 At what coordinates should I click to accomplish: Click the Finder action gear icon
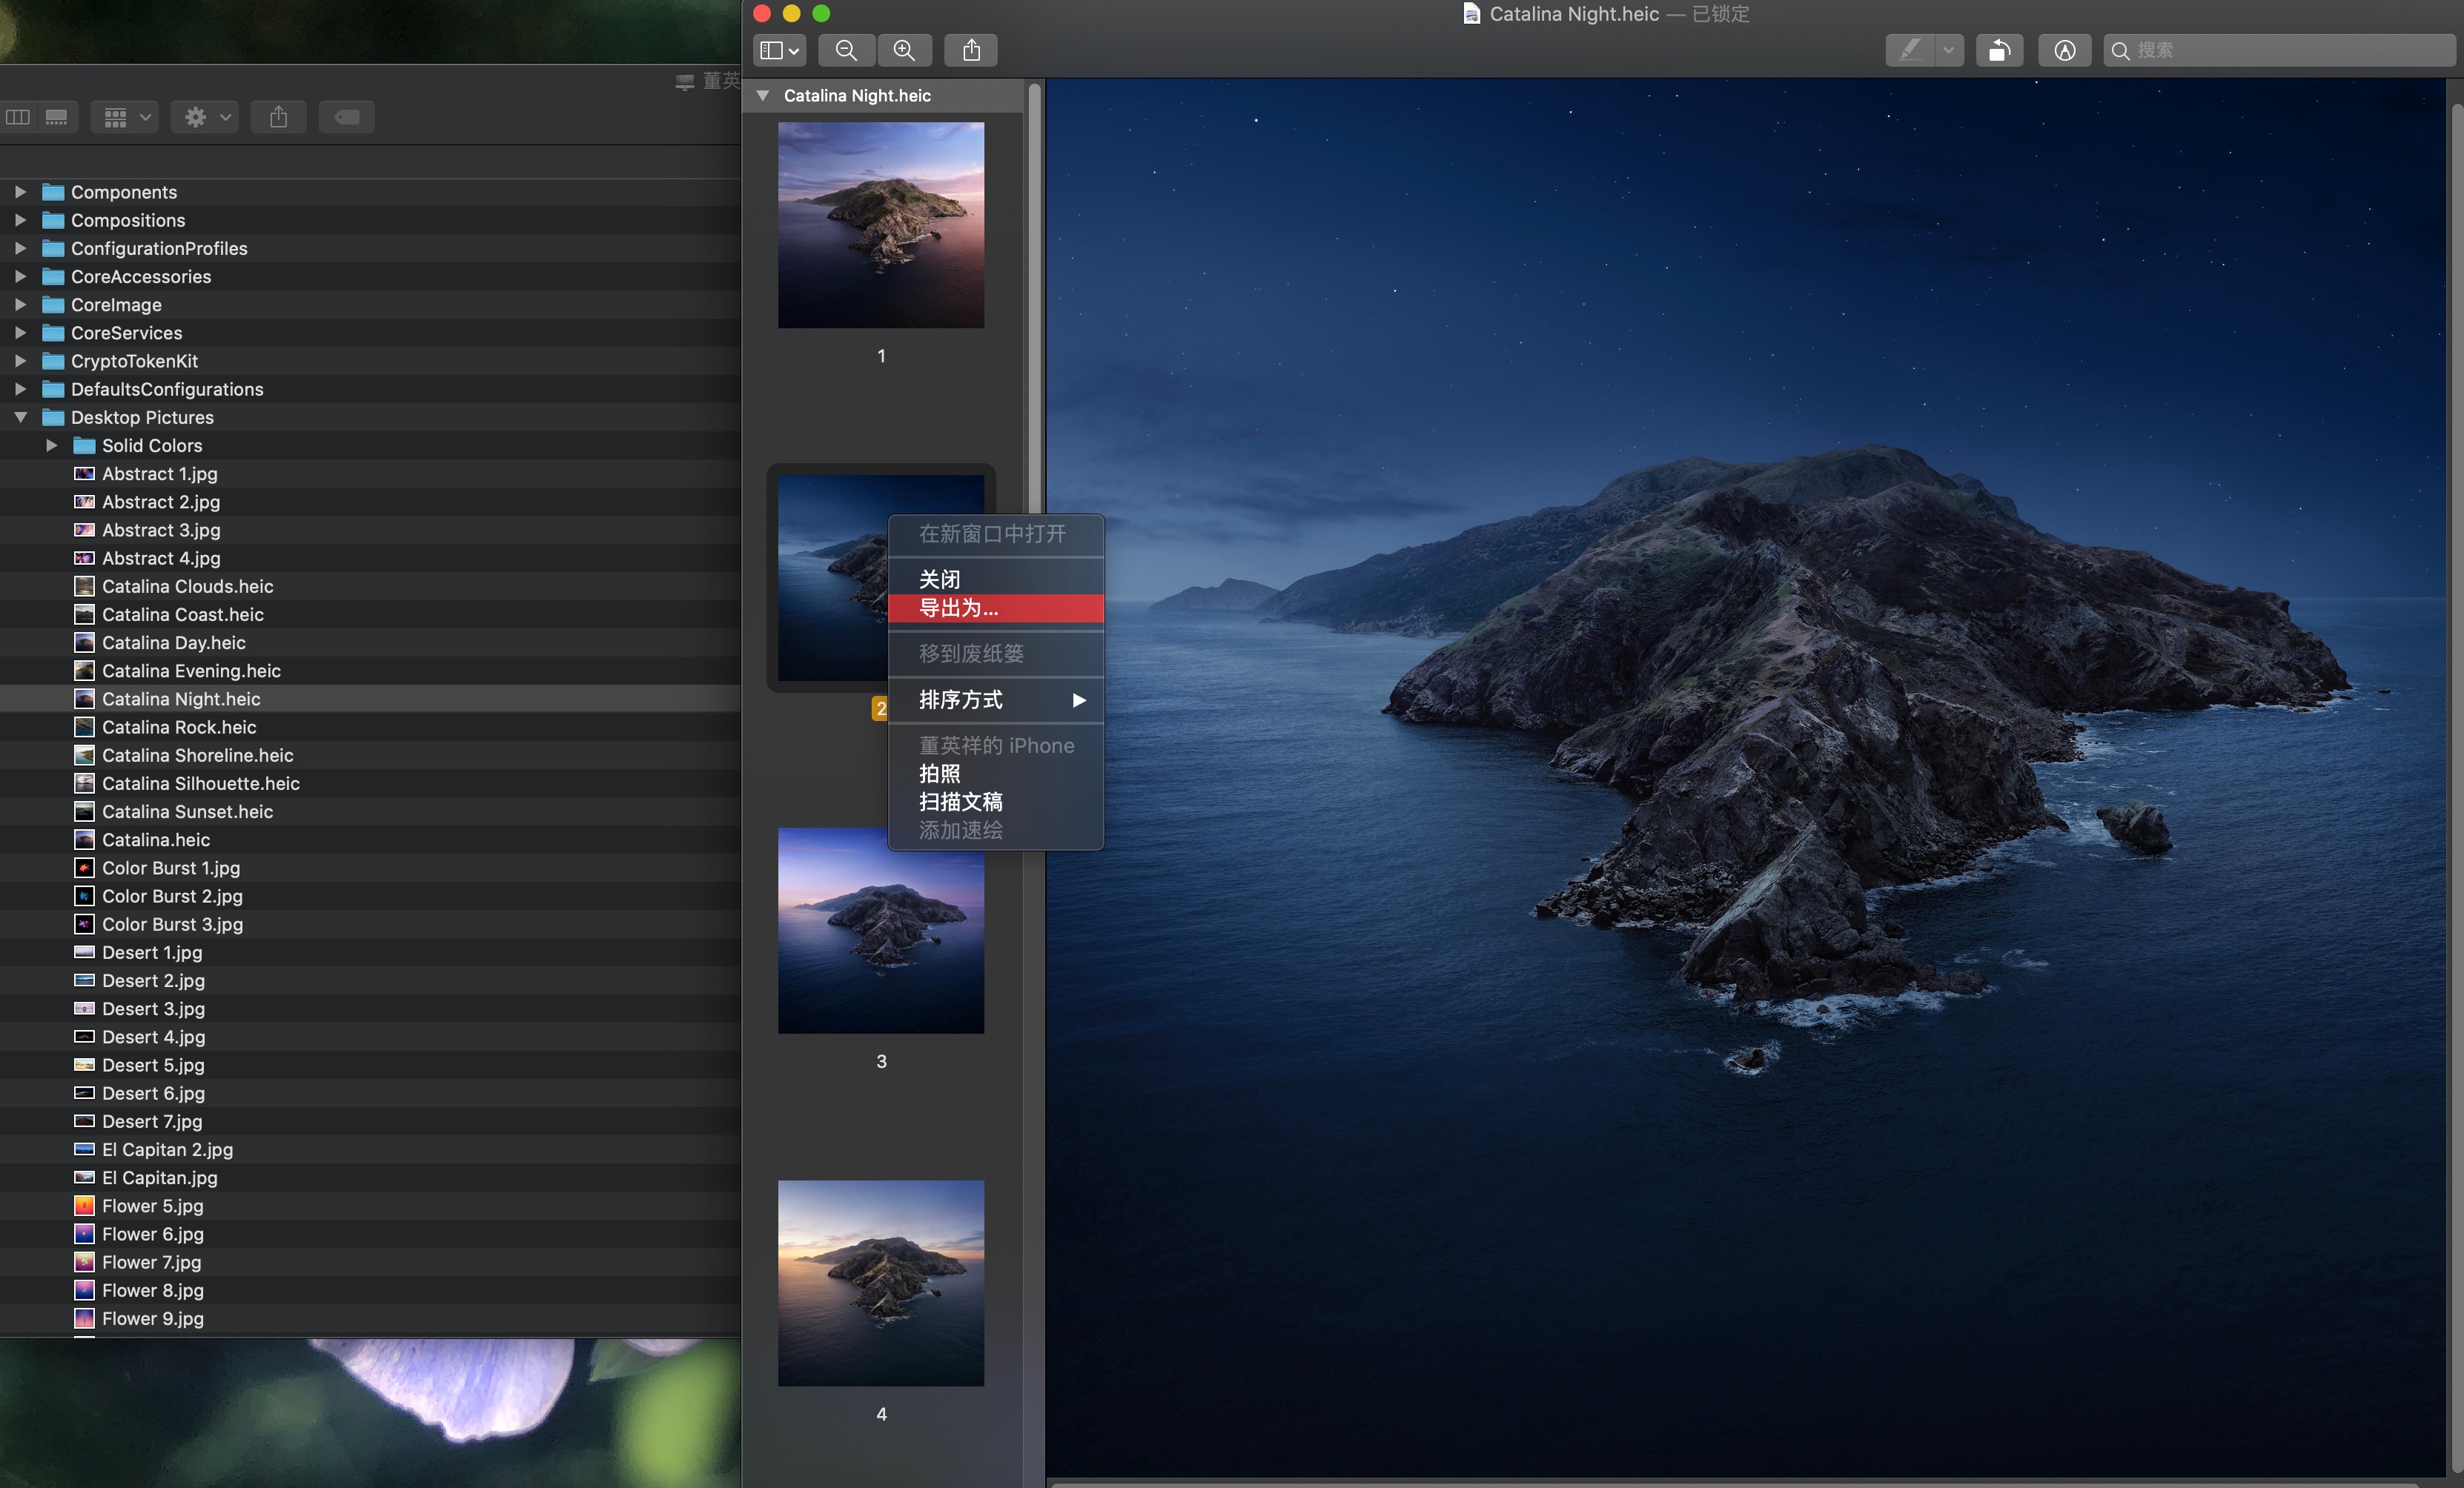point(196,117)
